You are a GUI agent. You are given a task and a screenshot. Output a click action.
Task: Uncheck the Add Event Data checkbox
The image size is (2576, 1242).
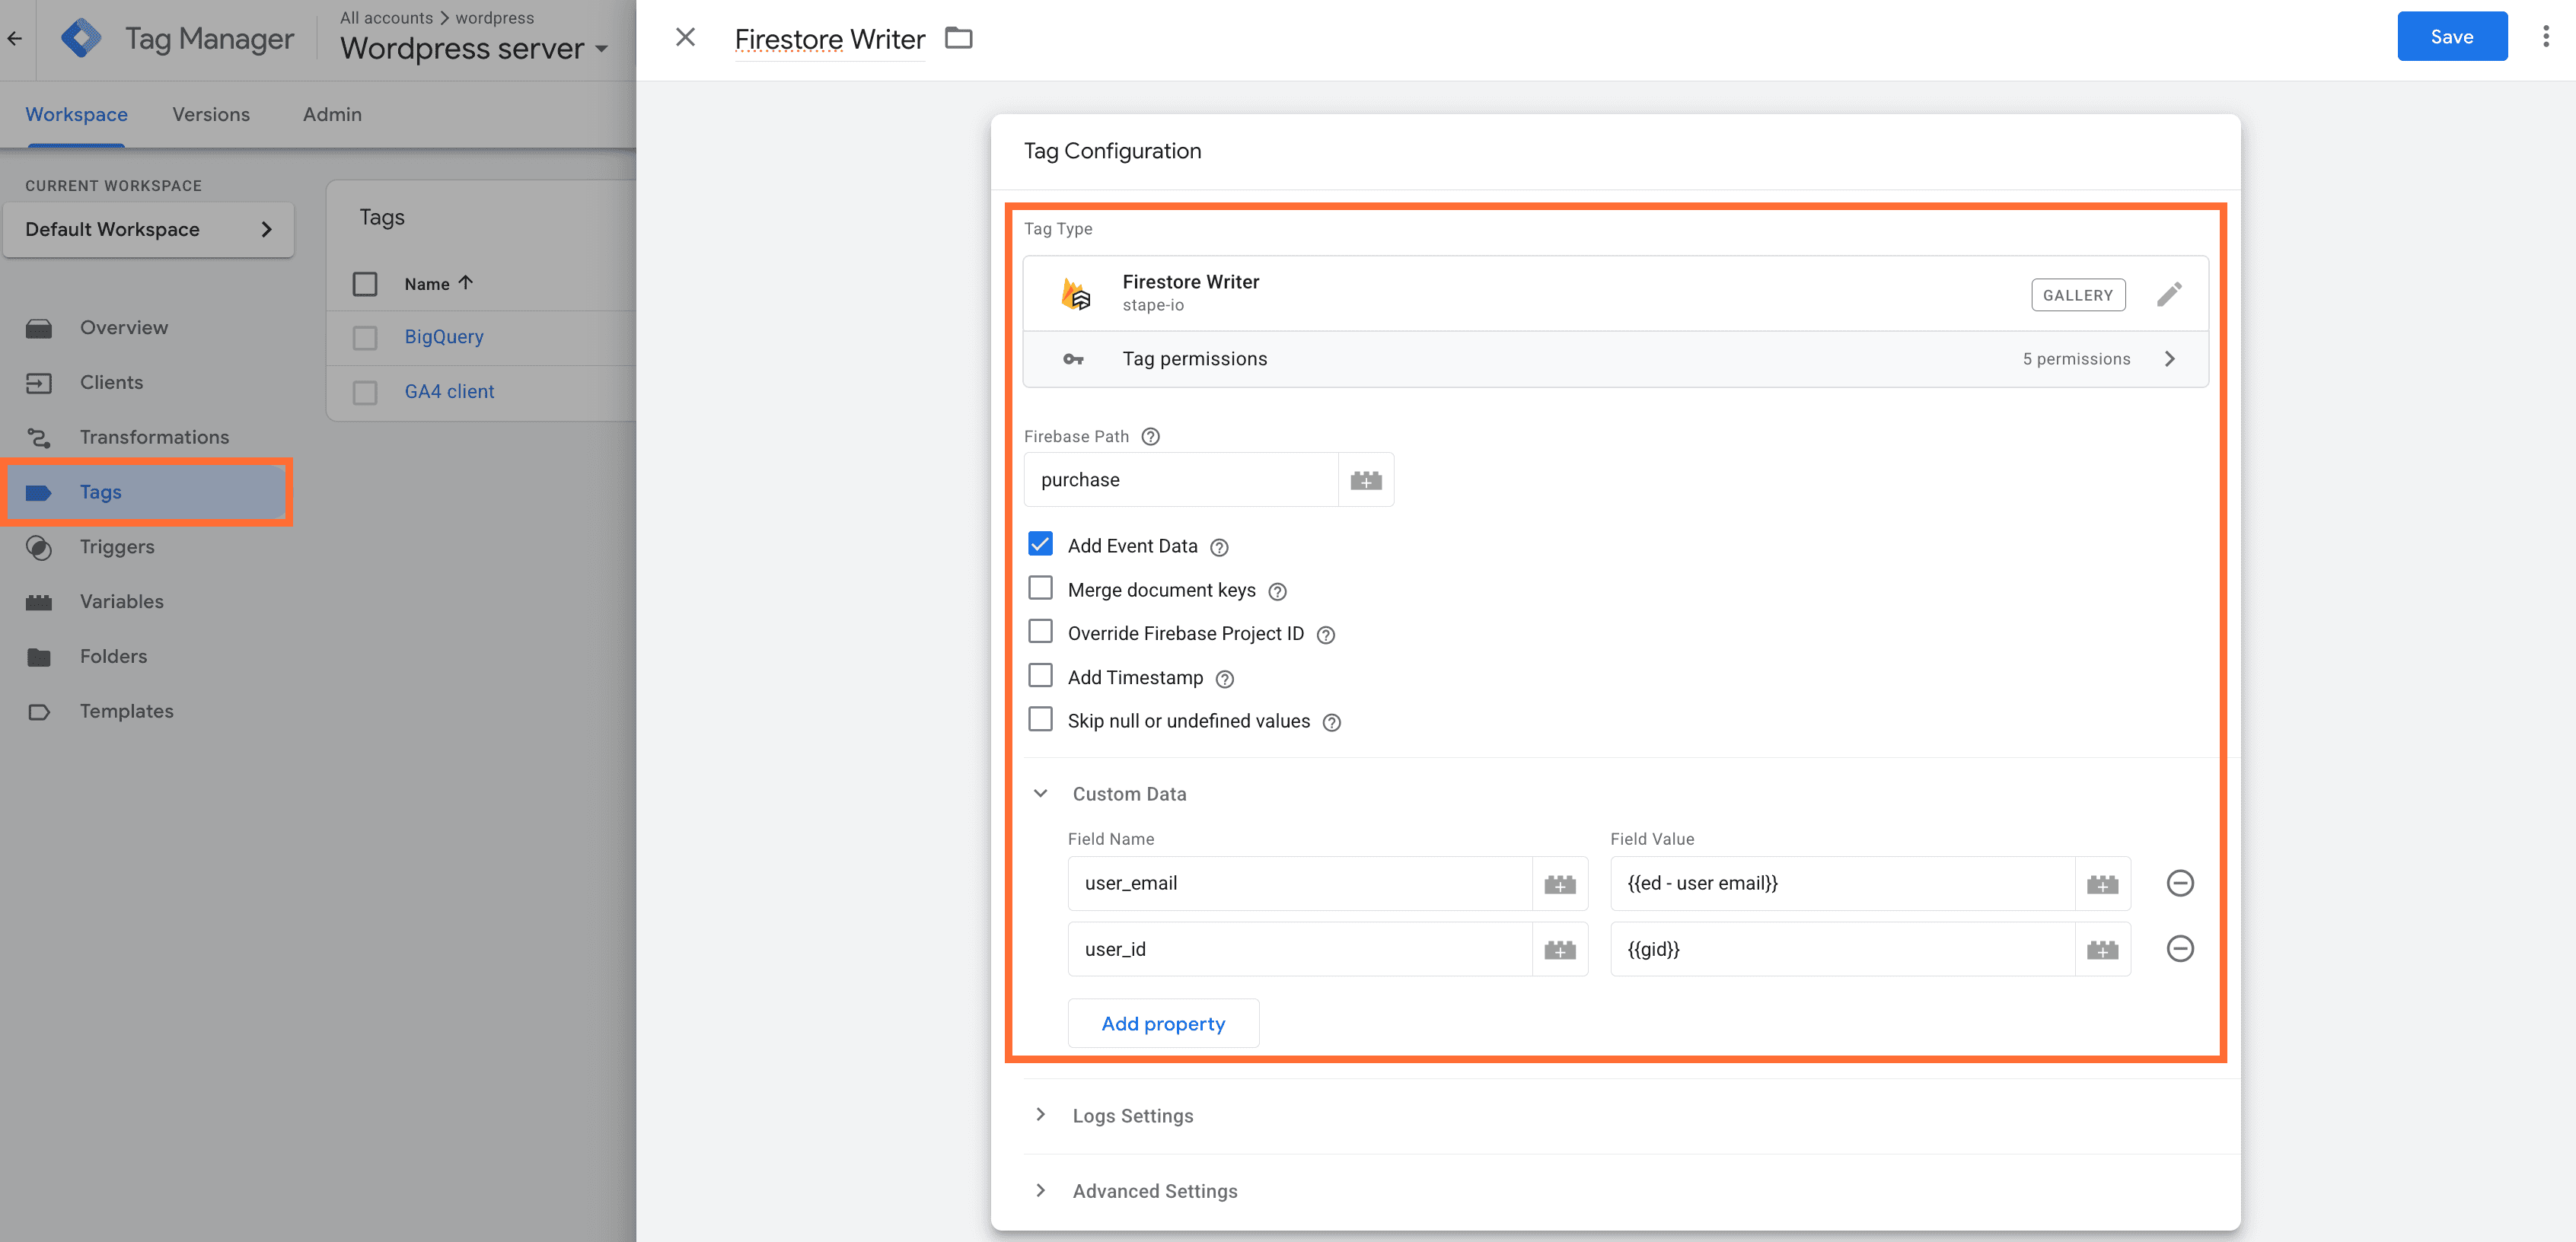coord(1040,544)
